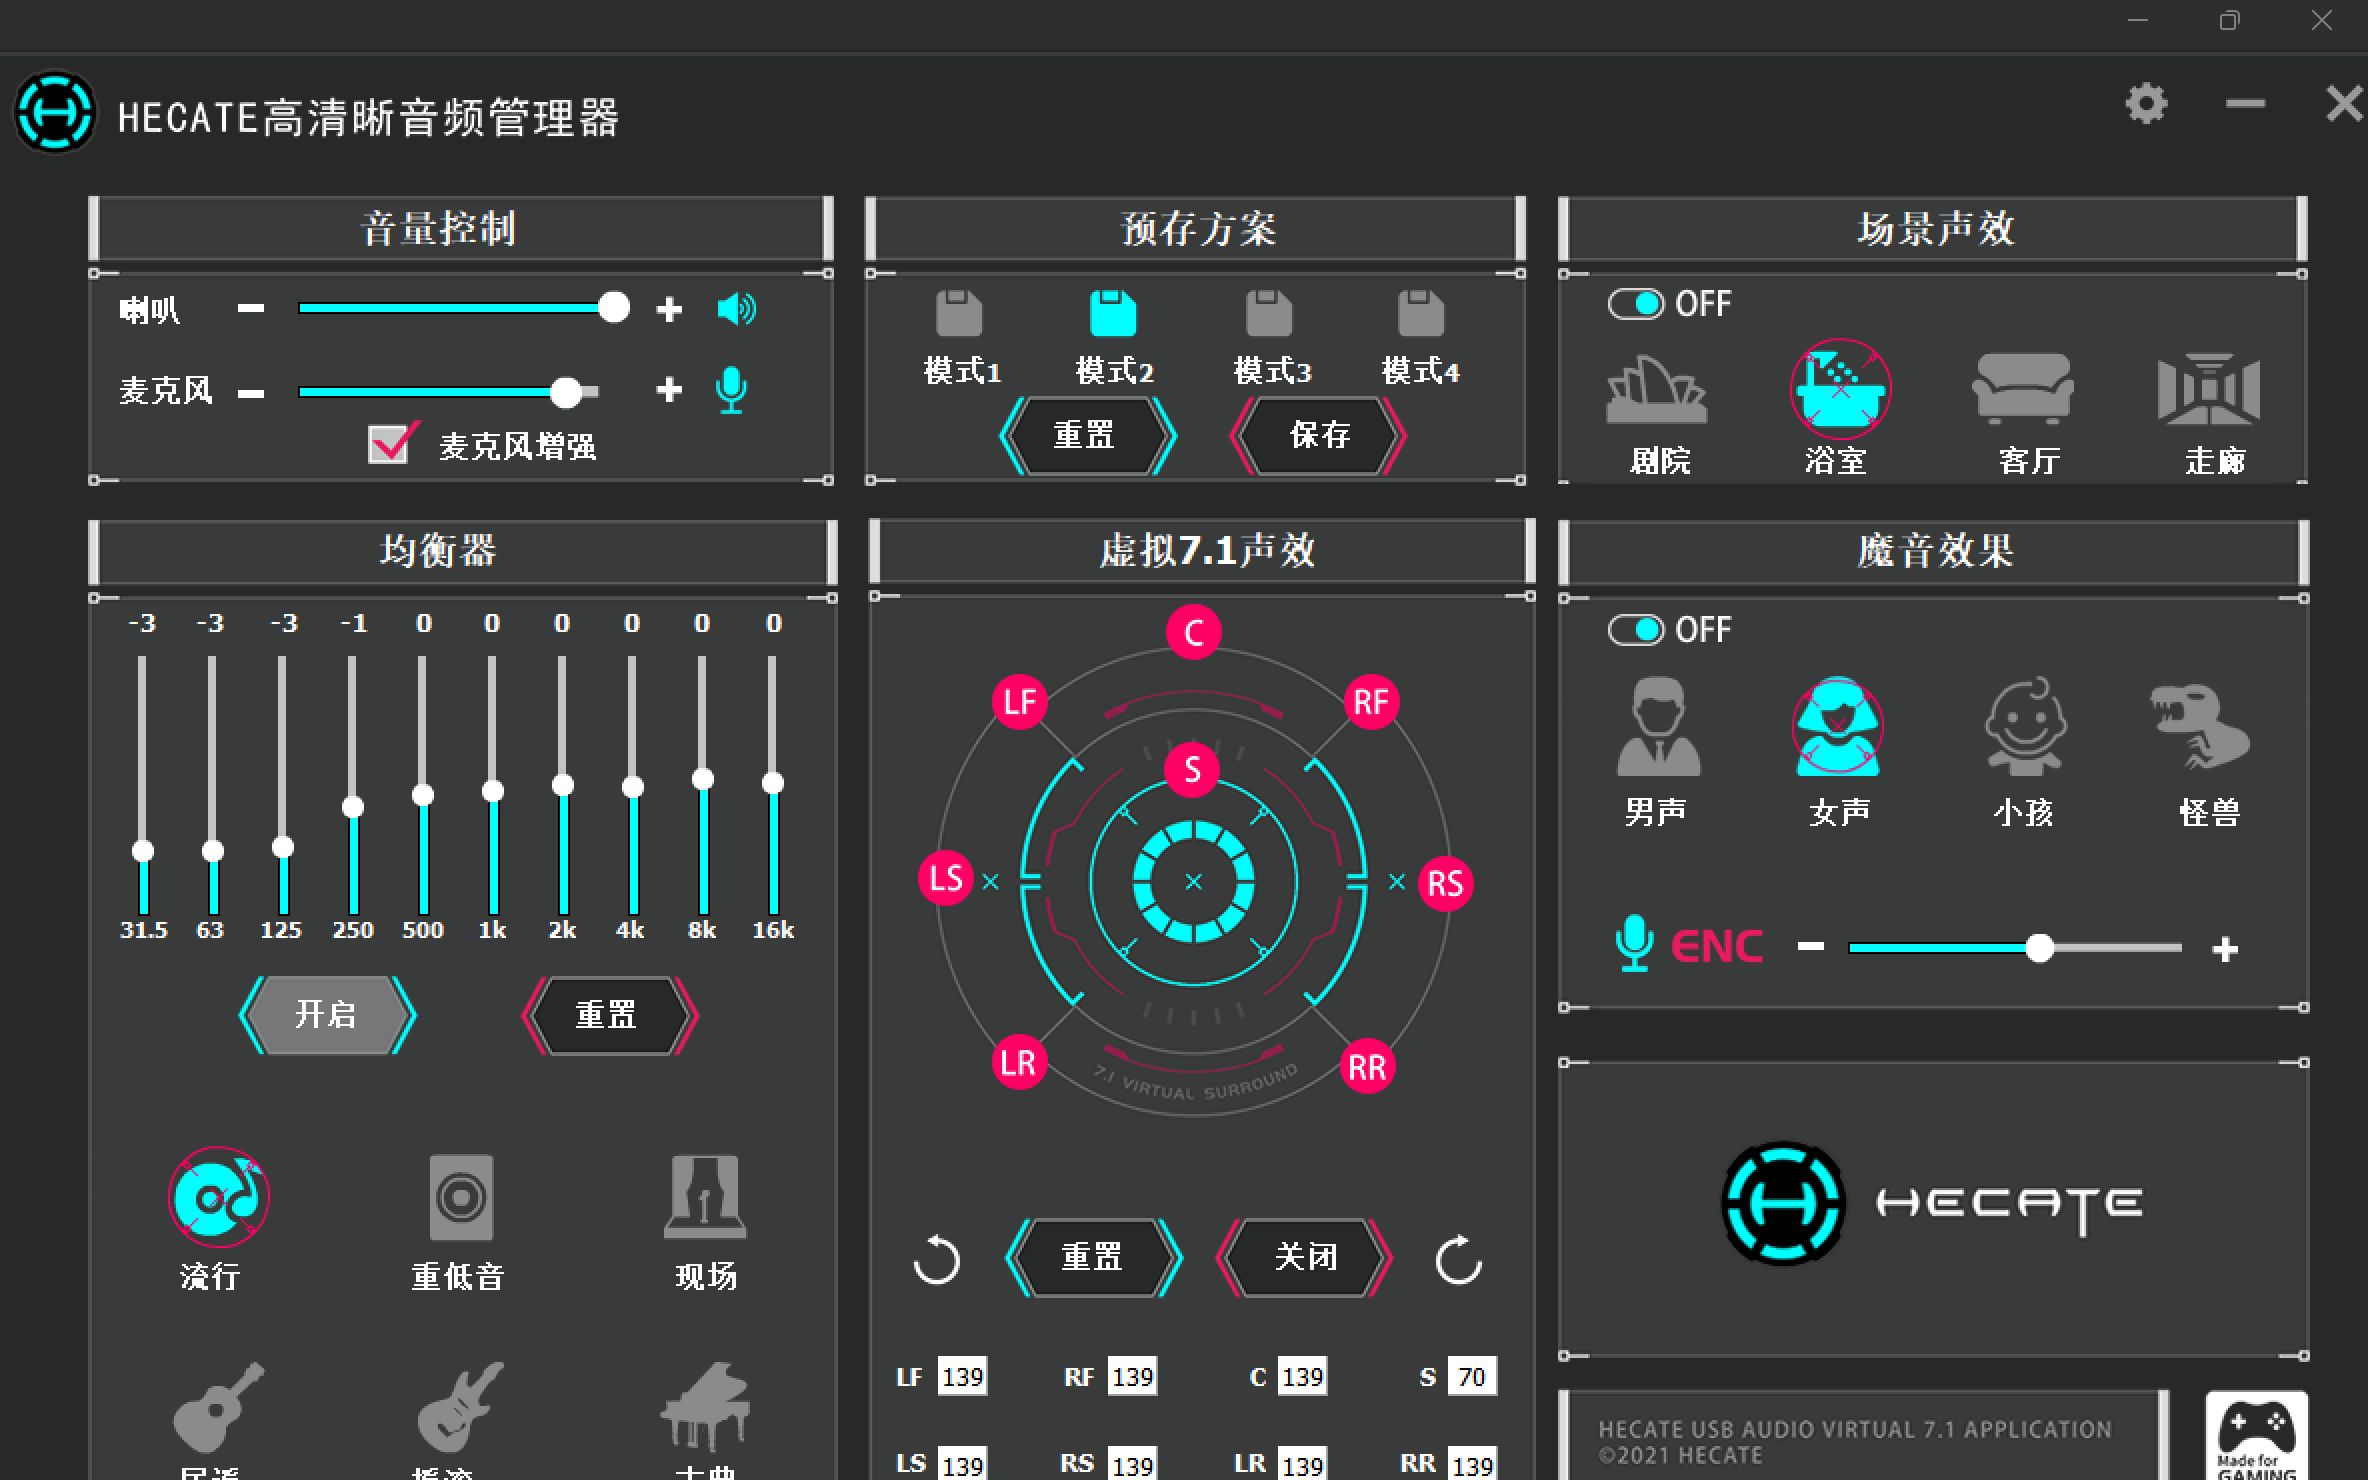This screenshot has height=1480, width=2368.
Task: Select preset 模式2 disk icon
Action: 1113,313
